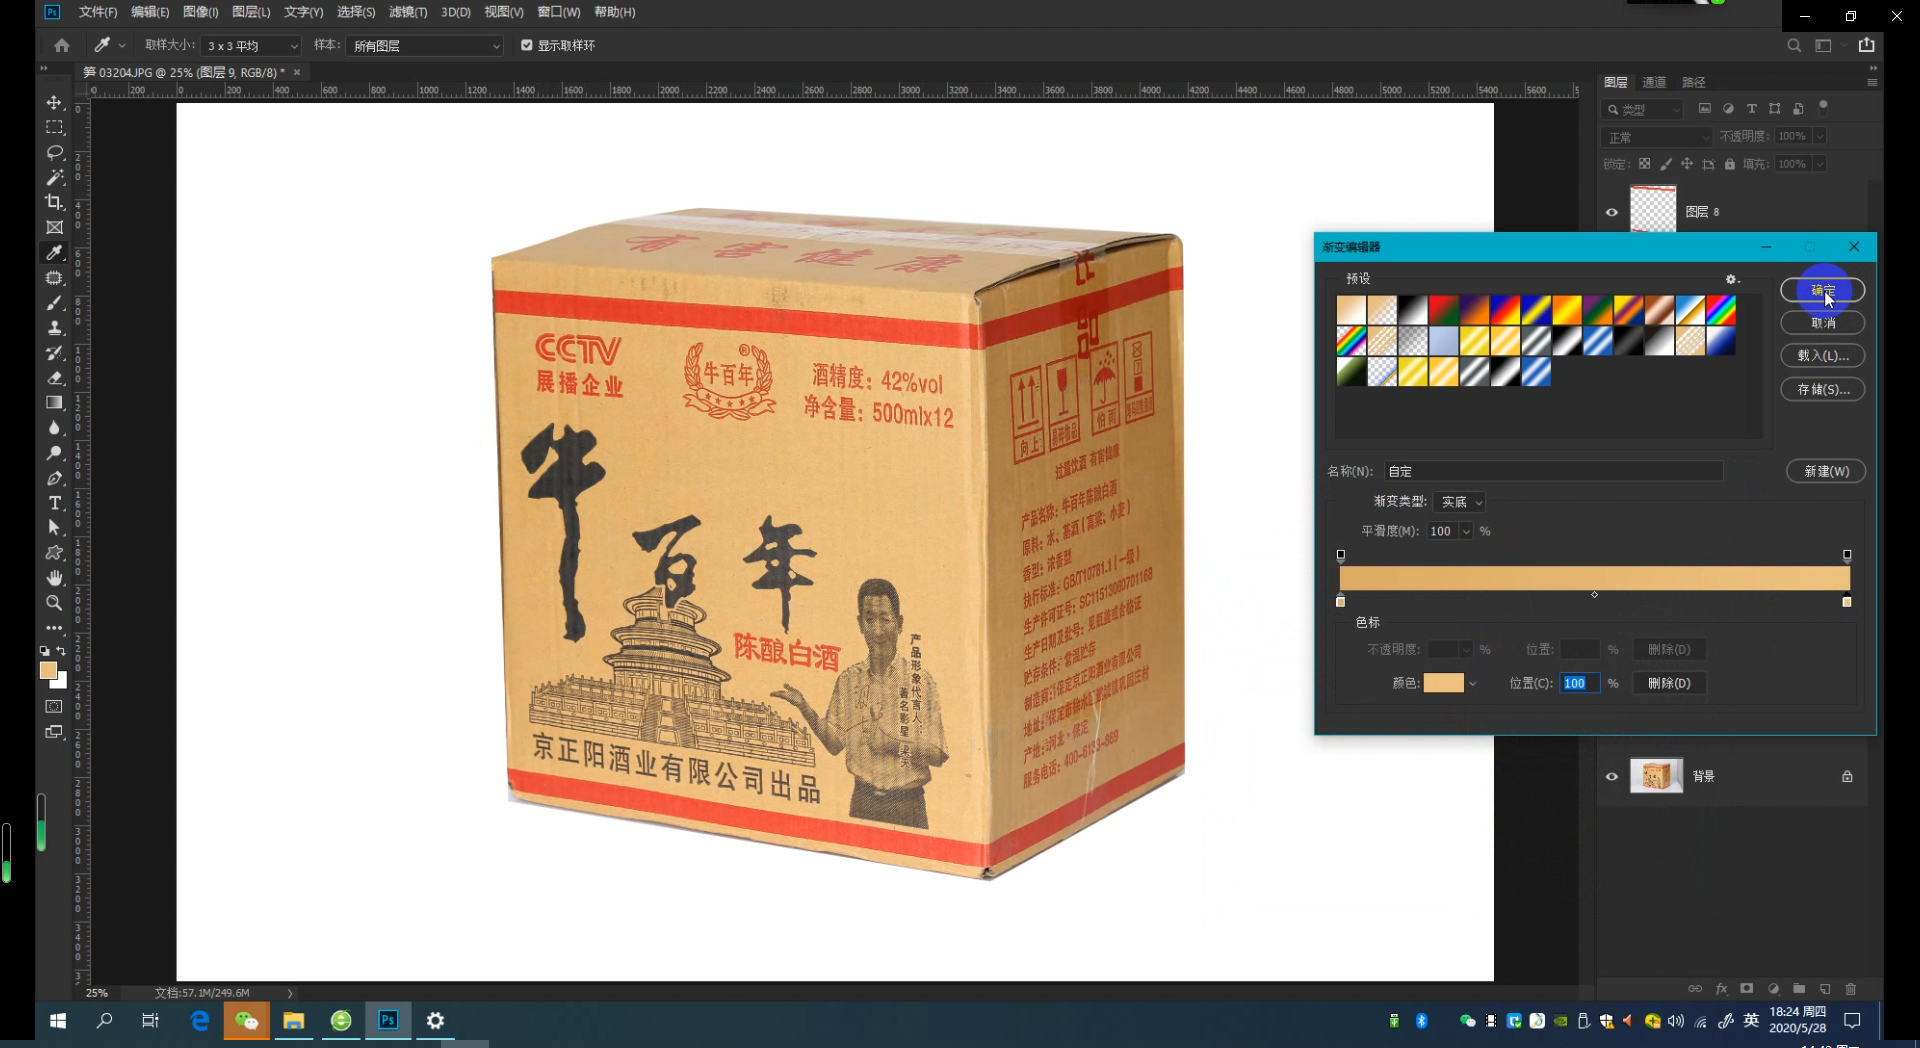
Task: Cancel the gradient editor with 取消
Action: click(x=1823, y=323)
